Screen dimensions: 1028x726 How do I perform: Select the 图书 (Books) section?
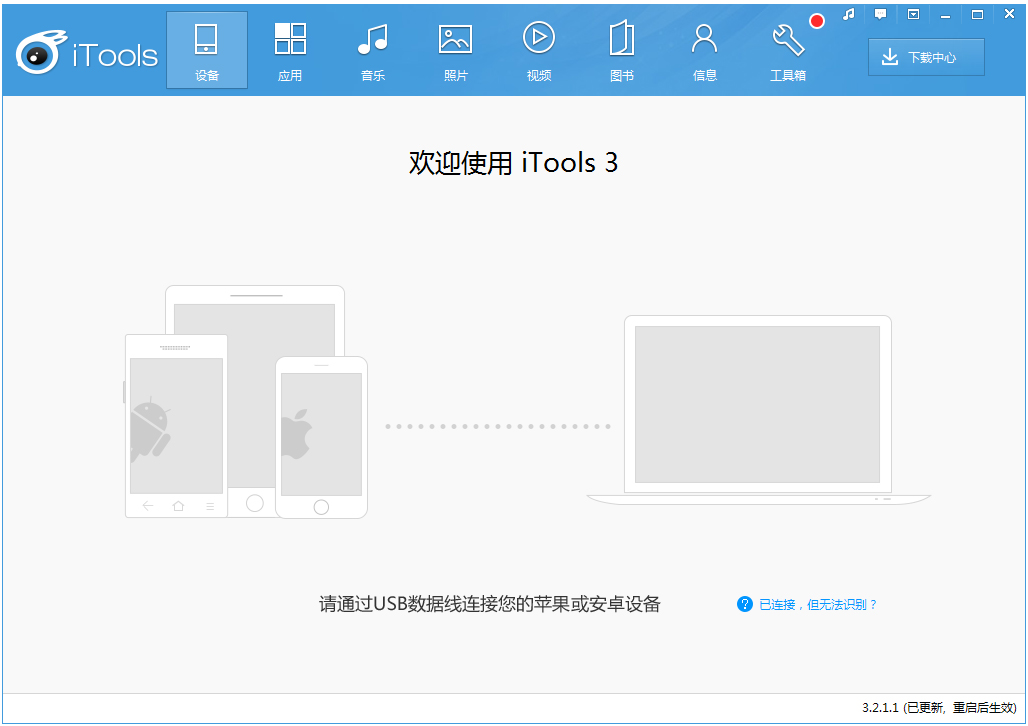coord(622,51)
